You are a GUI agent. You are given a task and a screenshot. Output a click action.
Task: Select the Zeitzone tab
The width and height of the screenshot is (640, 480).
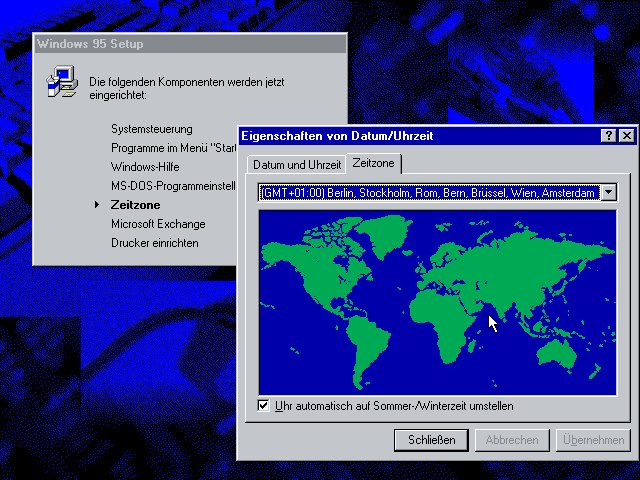pyautogui.click(x=374, y=163)
